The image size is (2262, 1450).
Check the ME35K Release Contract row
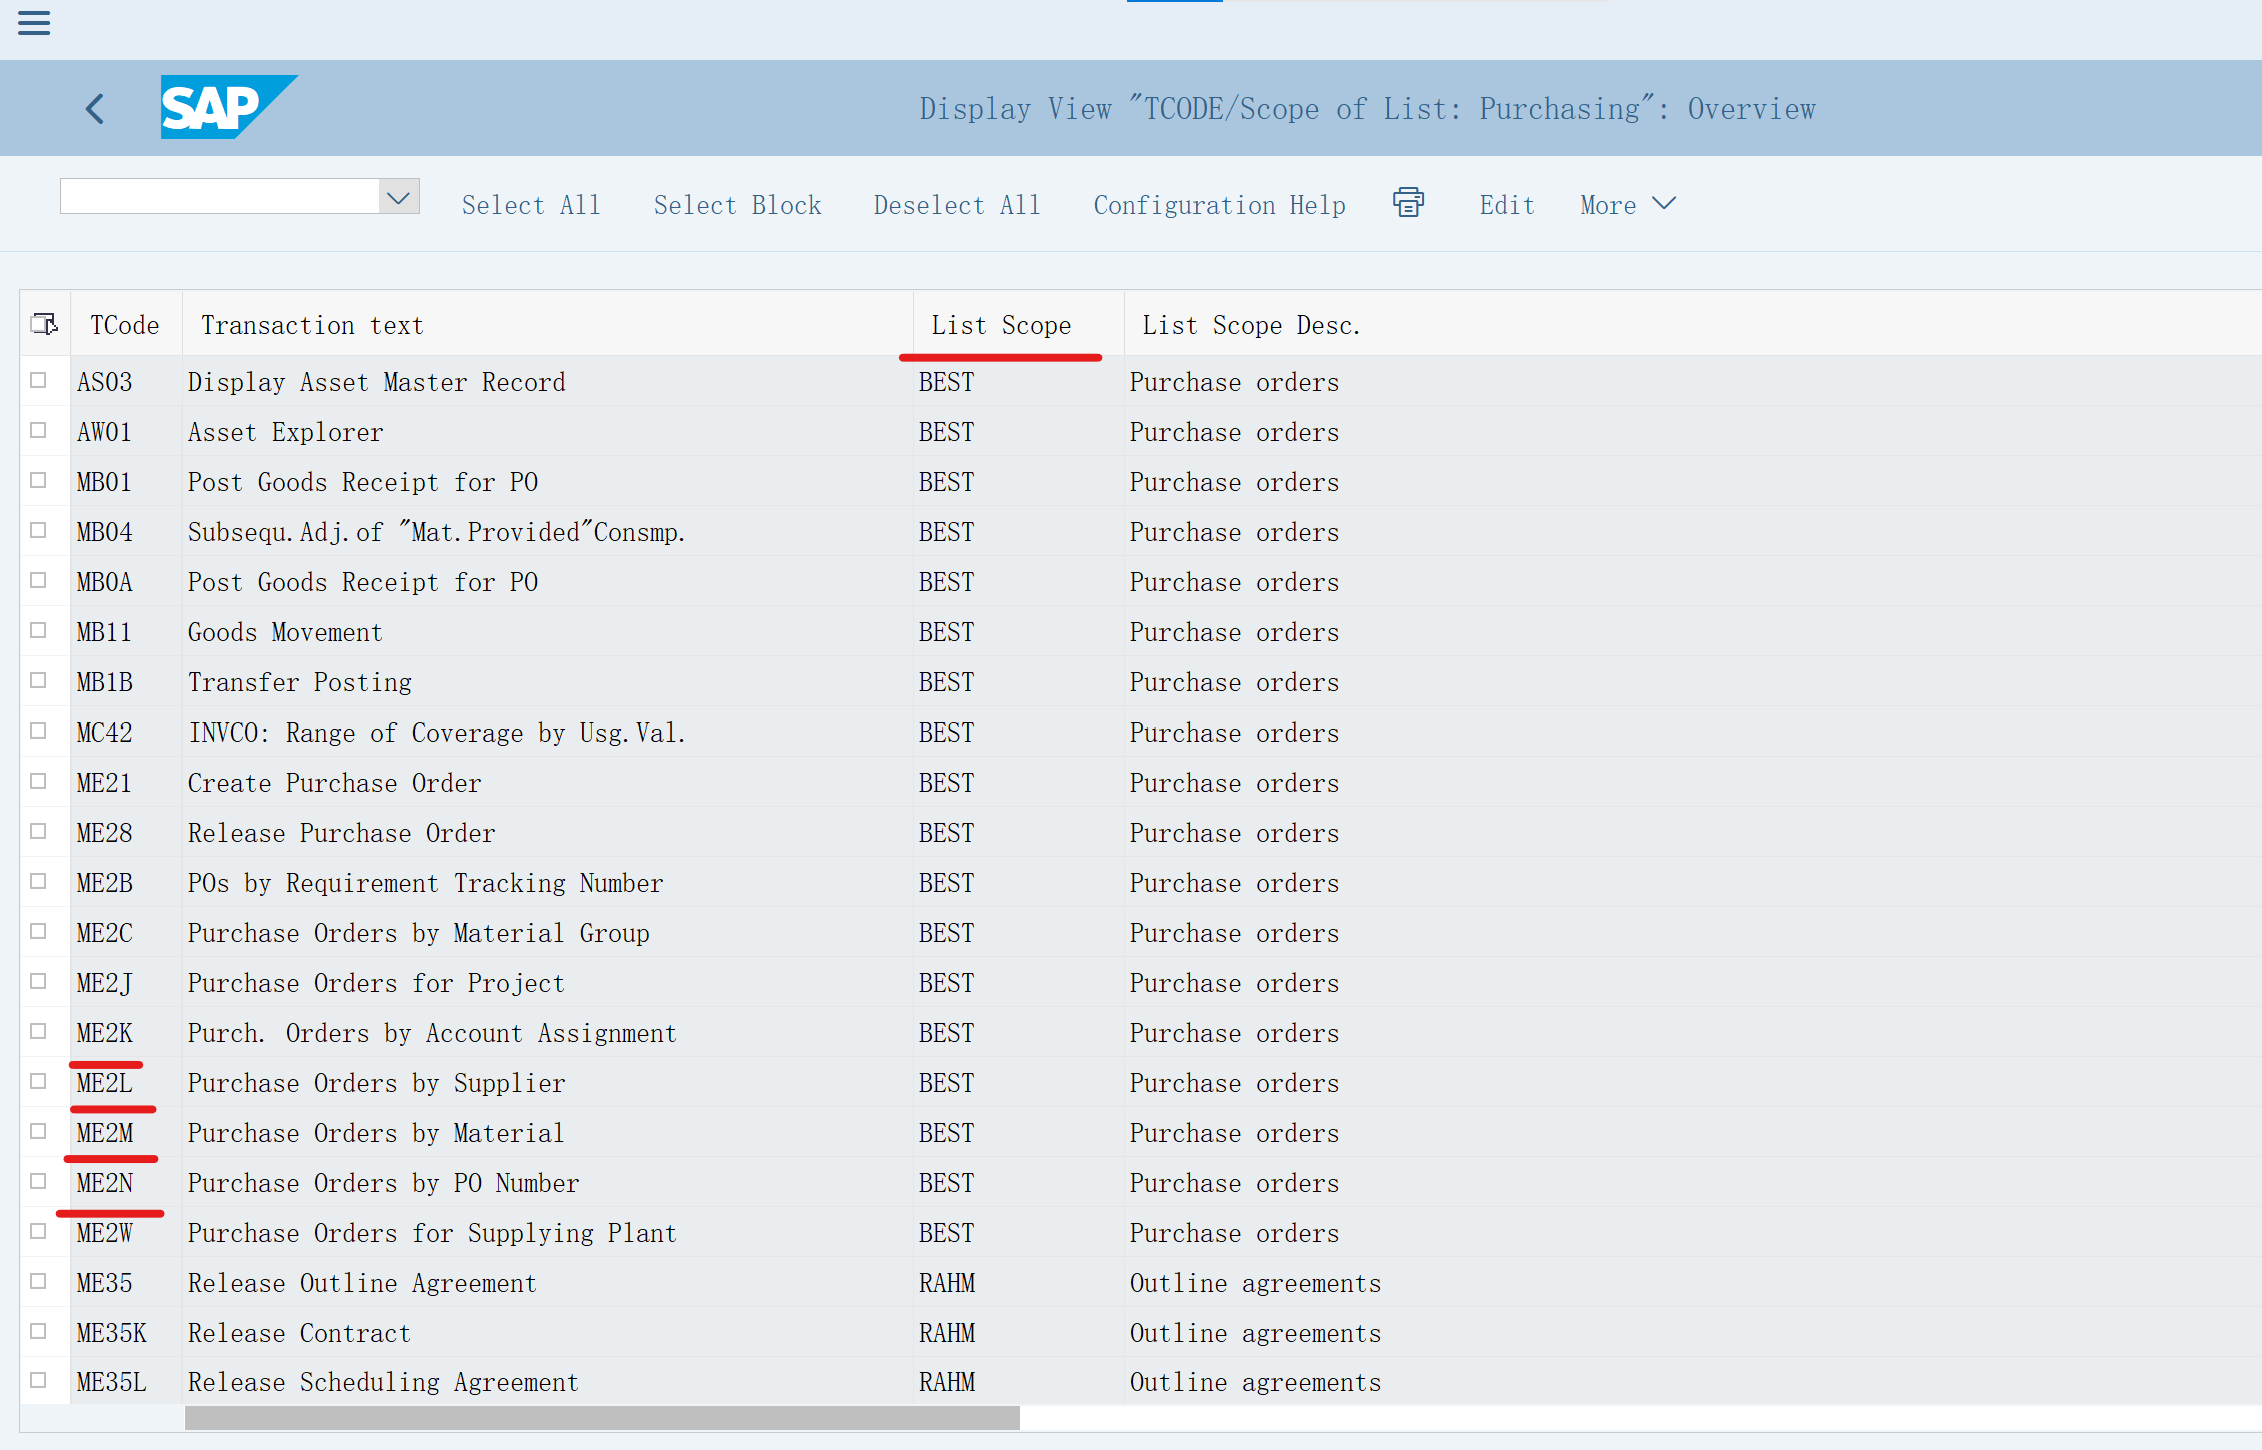(x=39, y=1331)
